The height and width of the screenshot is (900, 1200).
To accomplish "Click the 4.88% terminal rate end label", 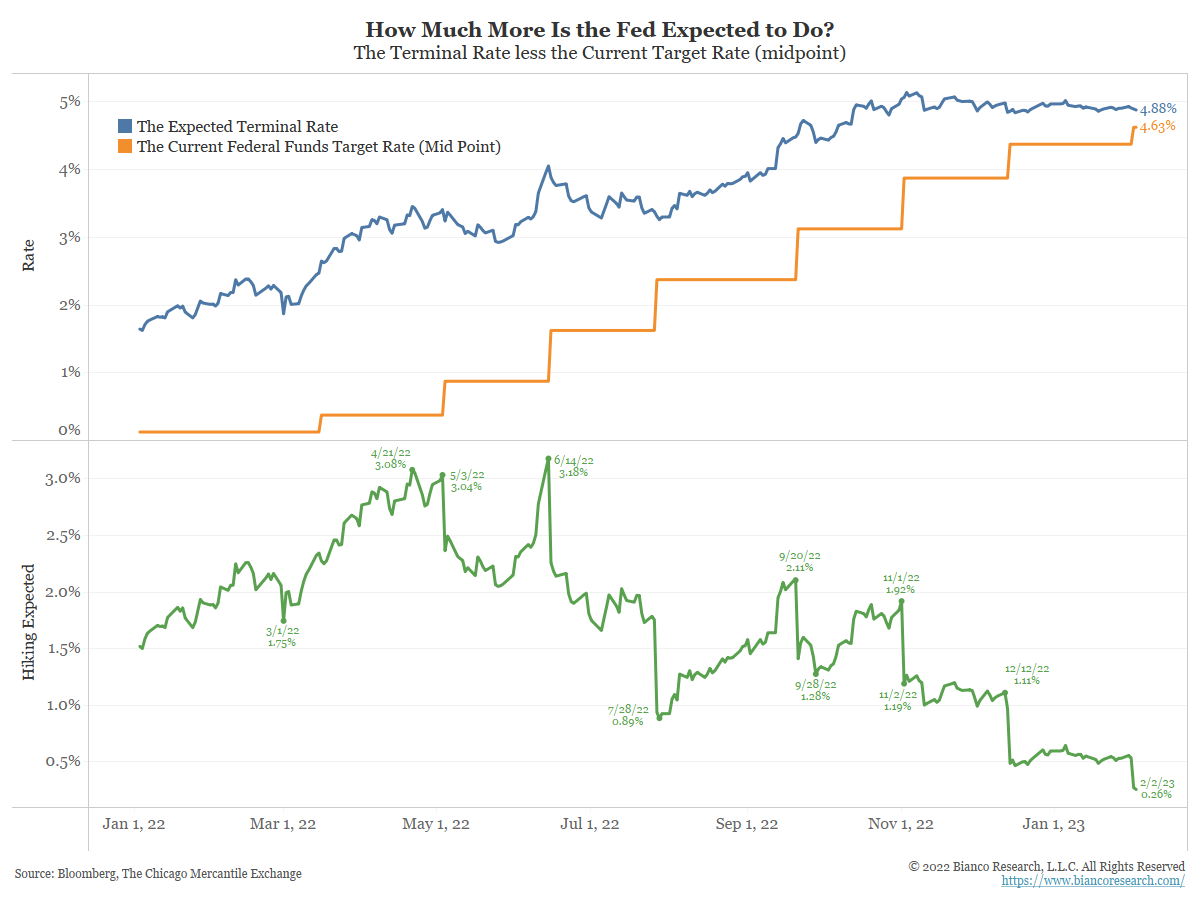I will click(x=1159, y=108).
